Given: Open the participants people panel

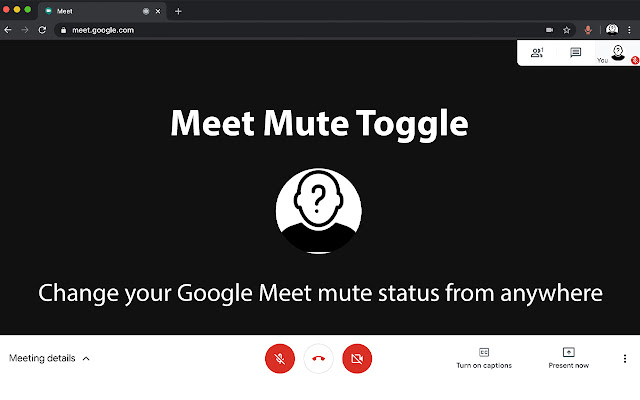Looking at the screenshot, I should [537, 52].
